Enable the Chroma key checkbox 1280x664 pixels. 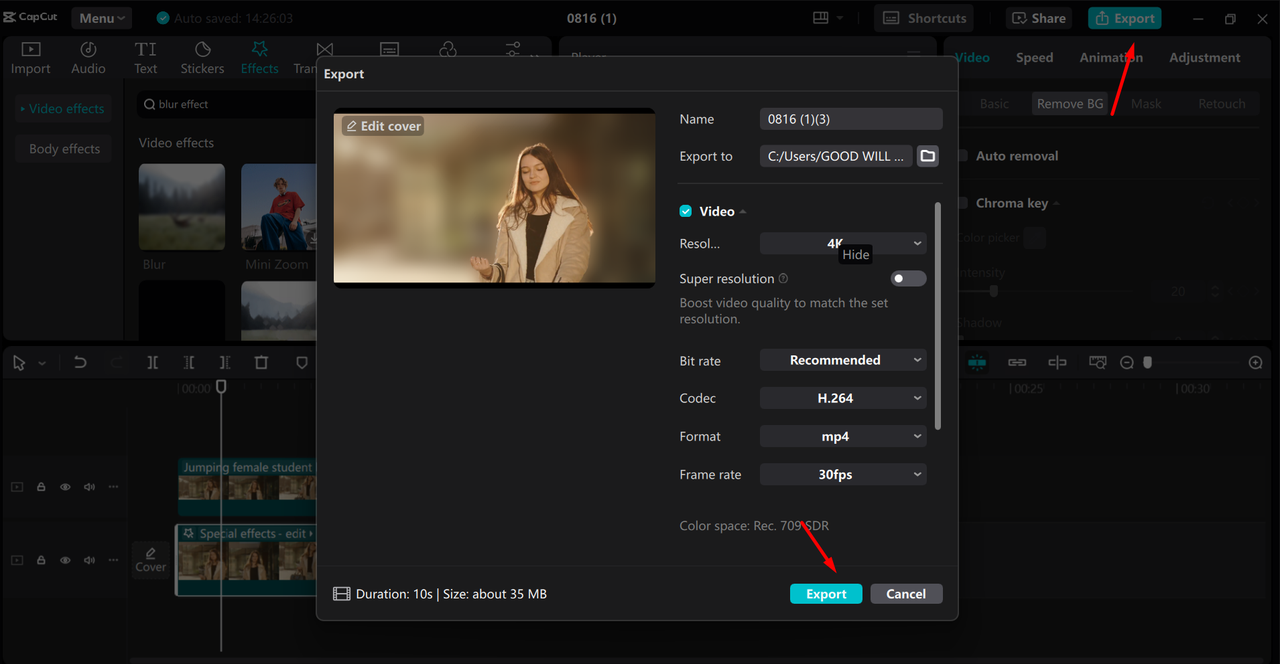pyautogui.click(x=963, y=203)
